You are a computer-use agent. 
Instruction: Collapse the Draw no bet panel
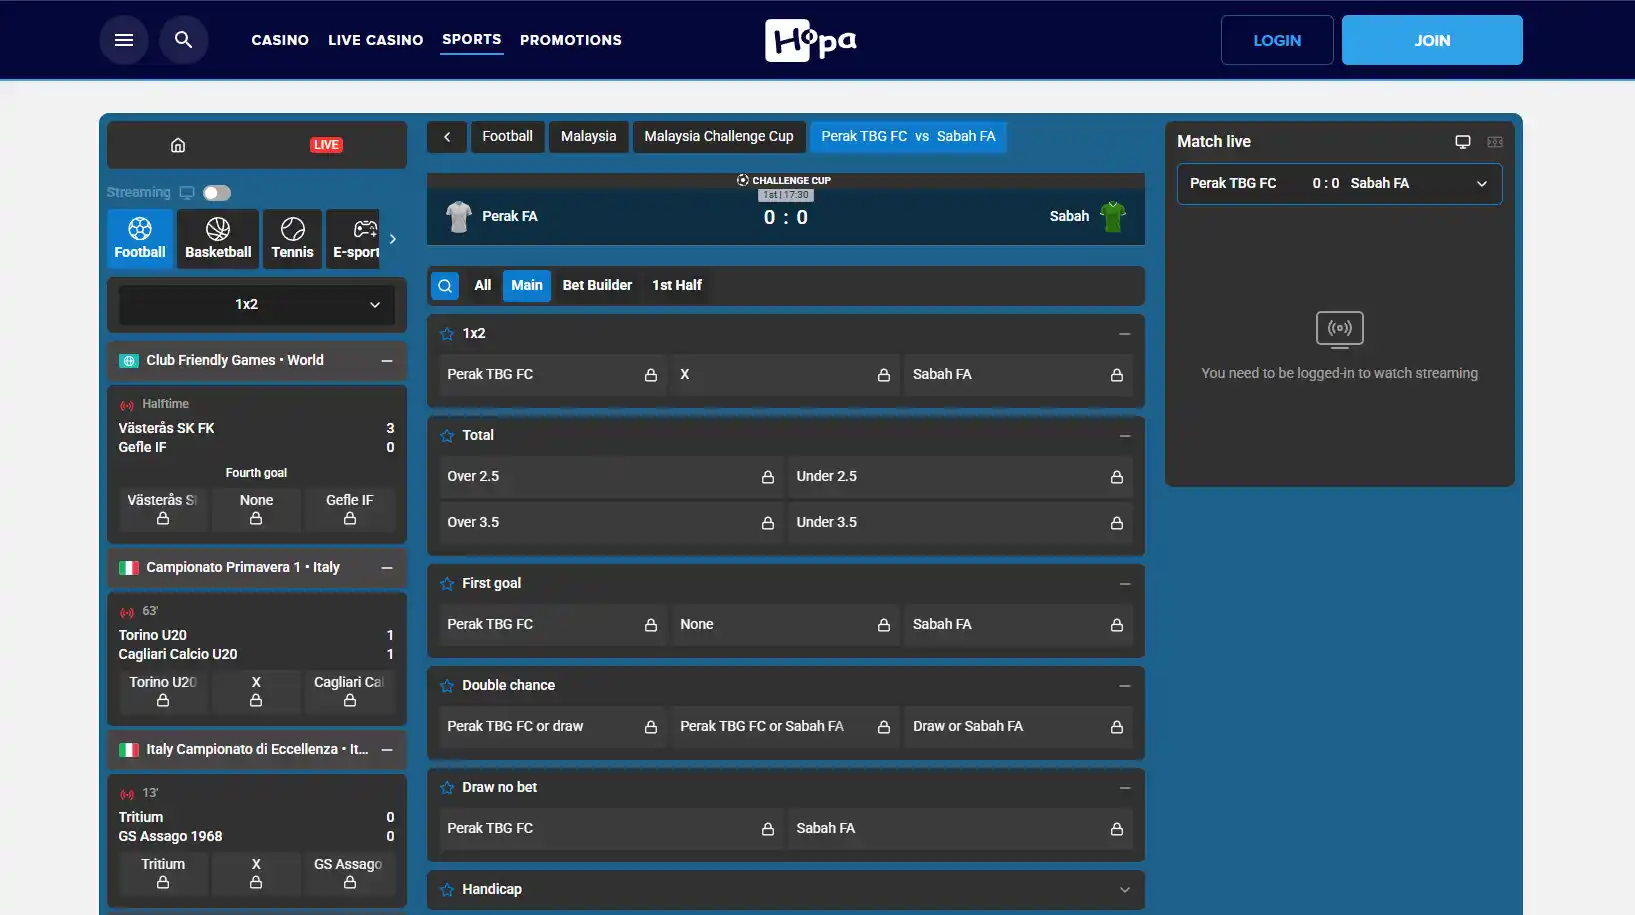[x=1125, y=788]
